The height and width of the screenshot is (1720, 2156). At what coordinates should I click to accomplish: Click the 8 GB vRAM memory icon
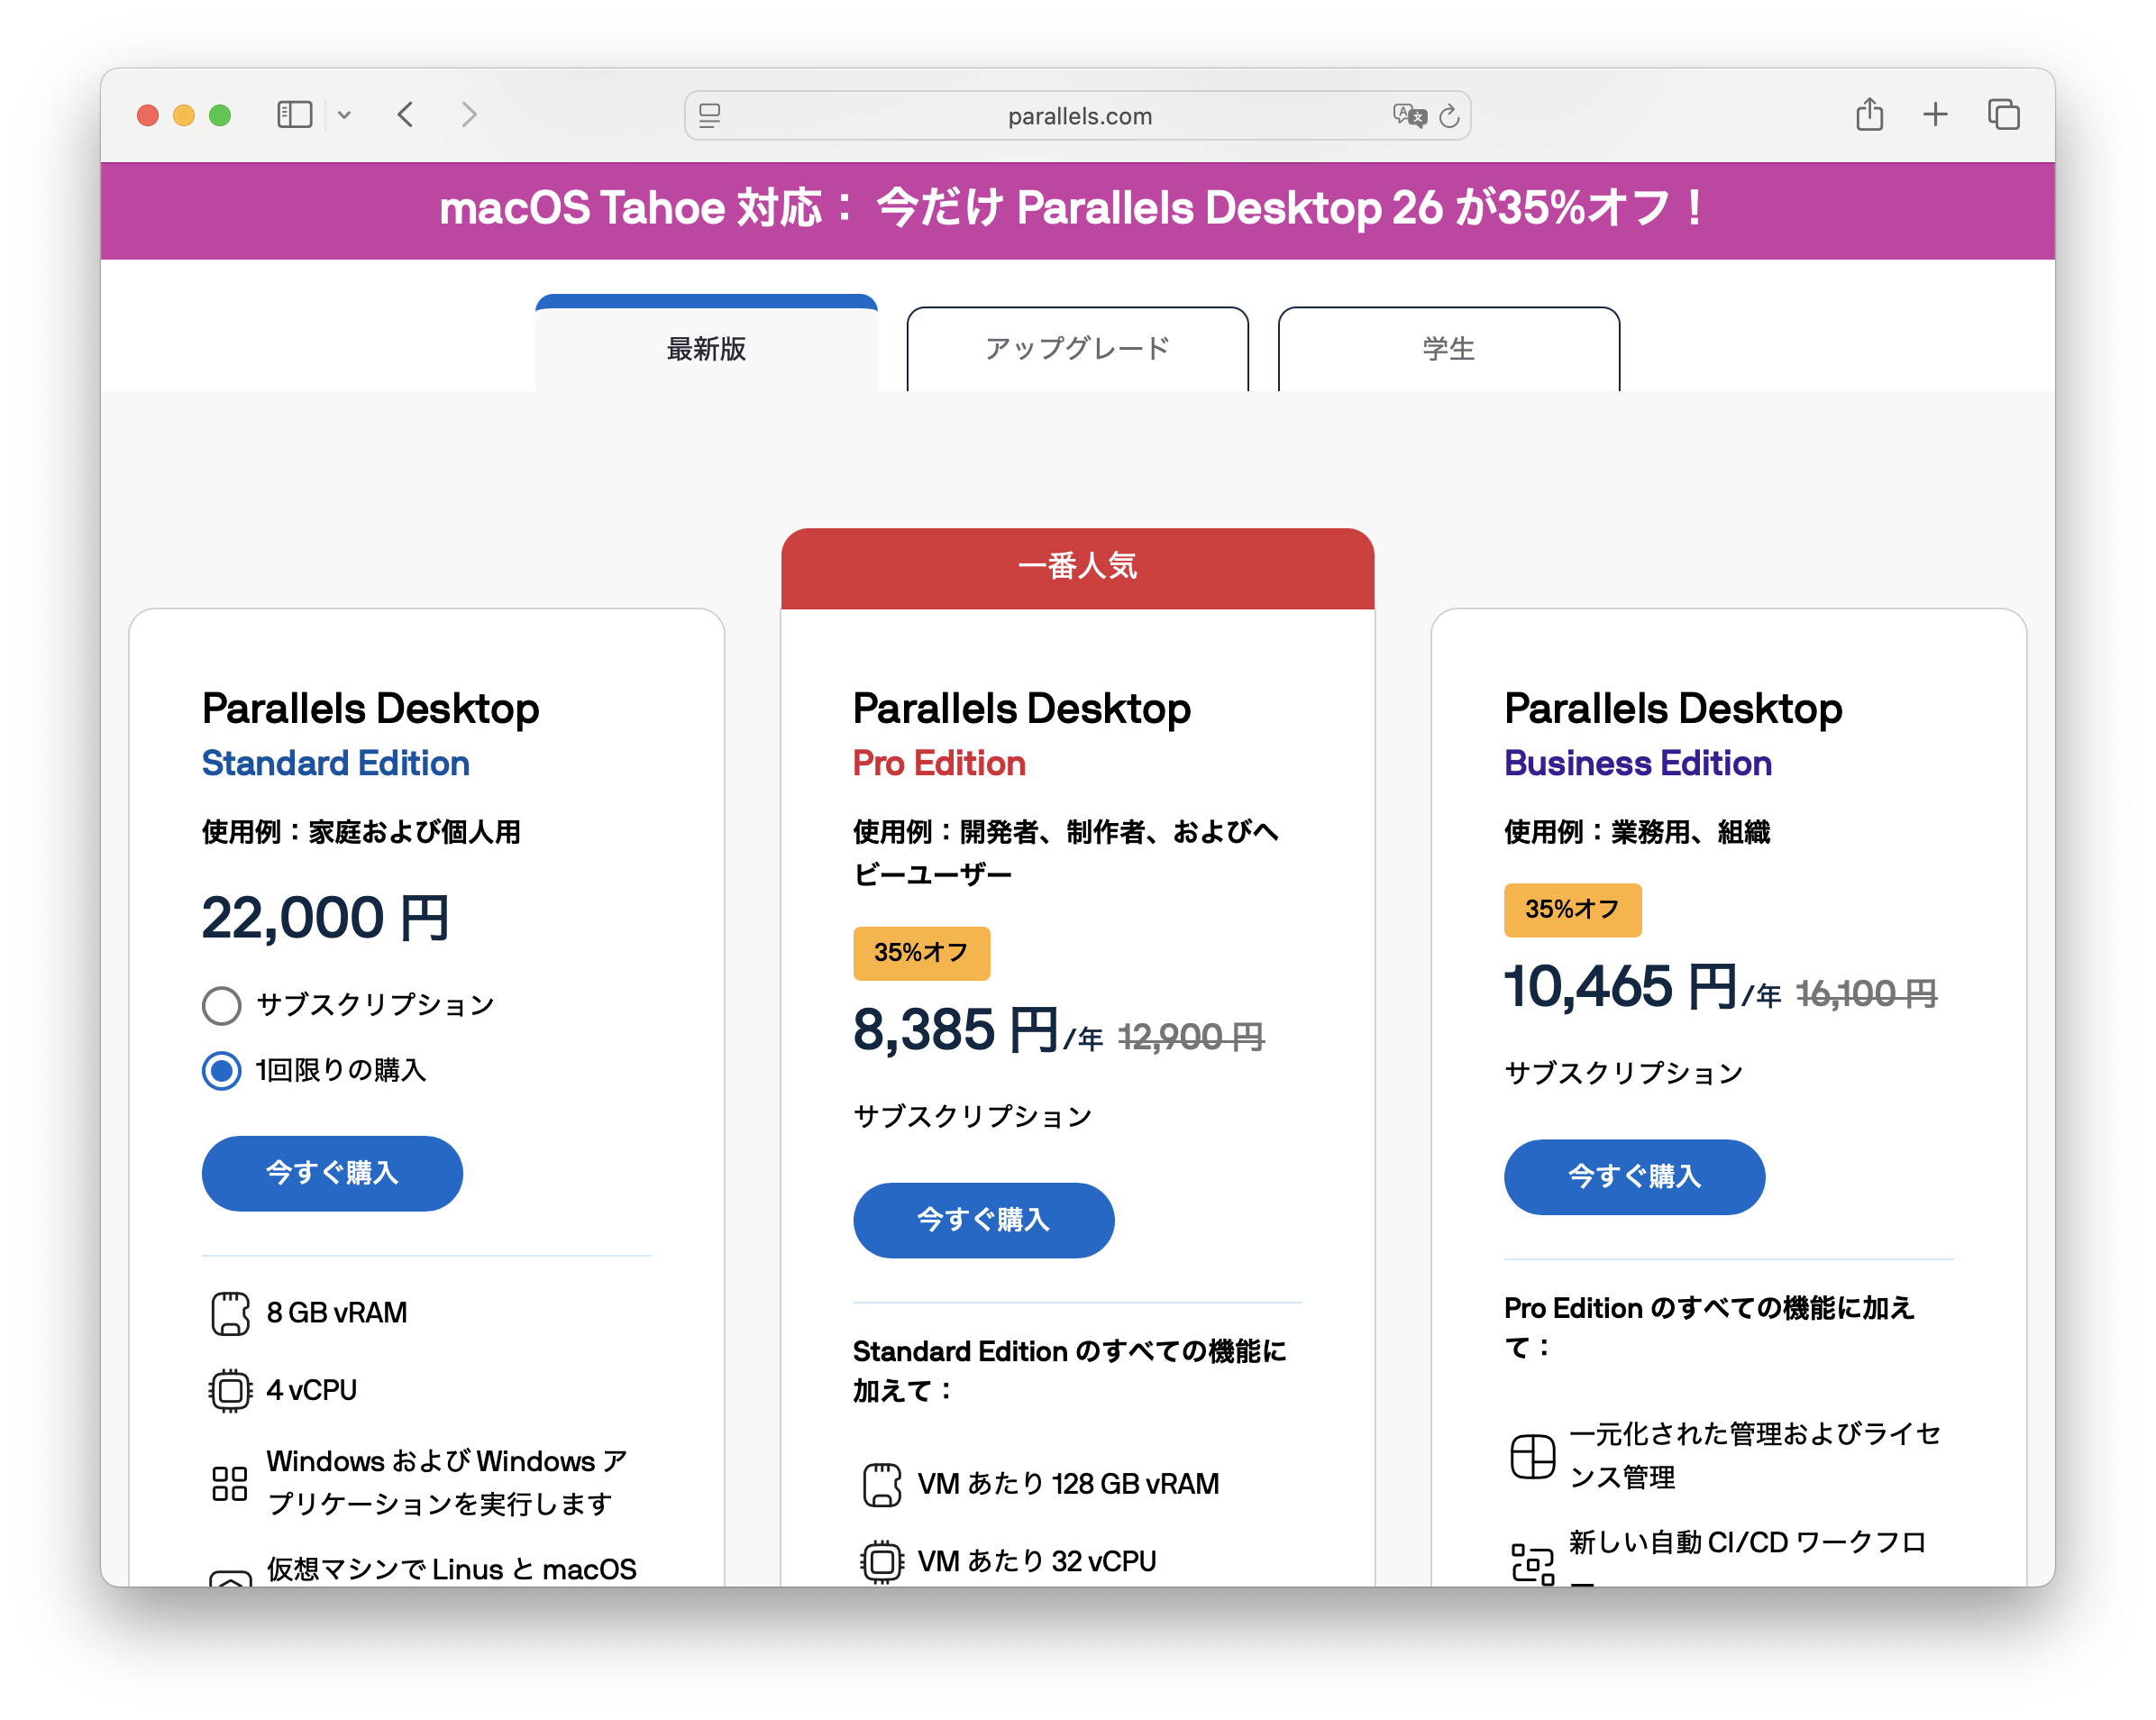click(230, 1313)
